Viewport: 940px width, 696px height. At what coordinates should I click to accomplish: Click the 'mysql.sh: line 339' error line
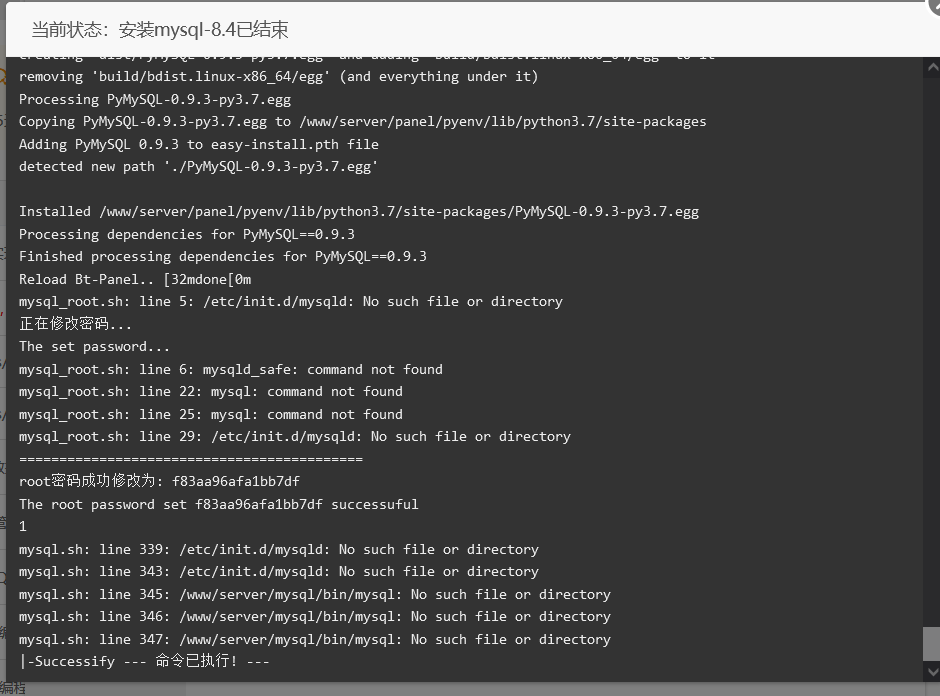279,549
